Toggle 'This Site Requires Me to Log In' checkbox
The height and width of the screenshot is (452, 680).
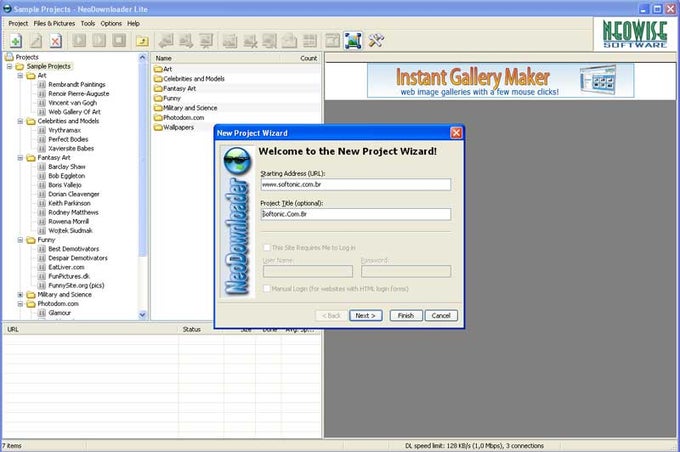tap(267, 248)
